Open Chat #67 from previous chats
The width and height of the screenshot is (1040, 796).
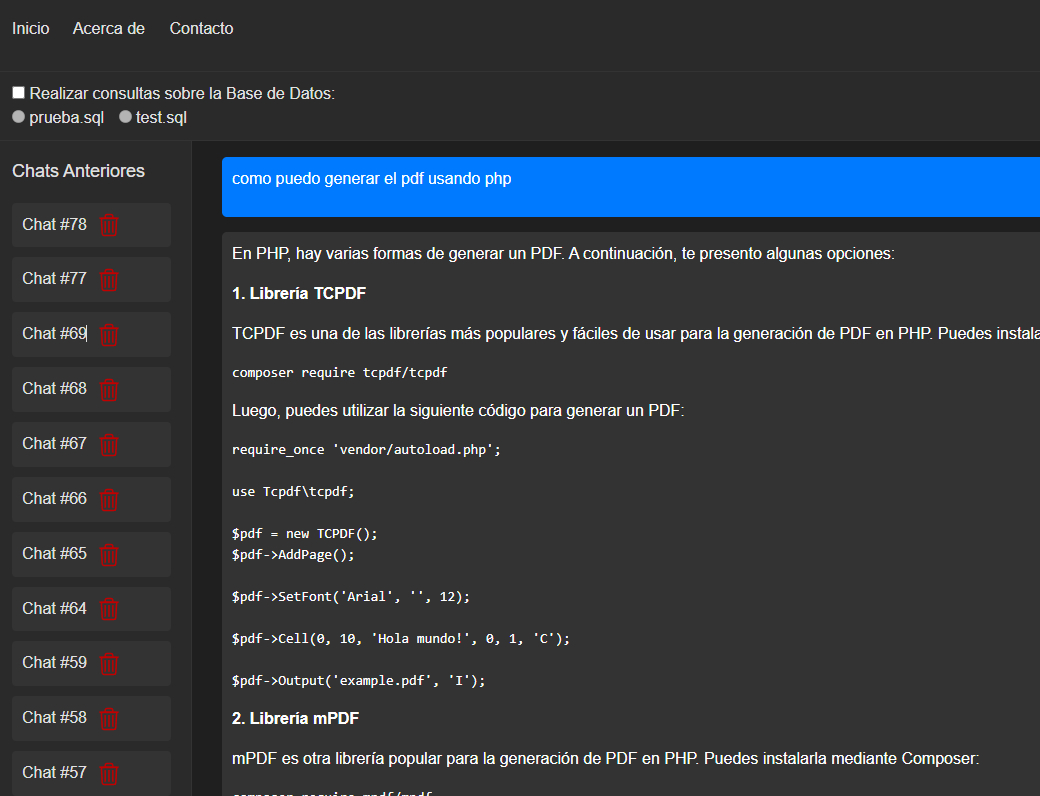pyautogui.click(x=54, y=444)
